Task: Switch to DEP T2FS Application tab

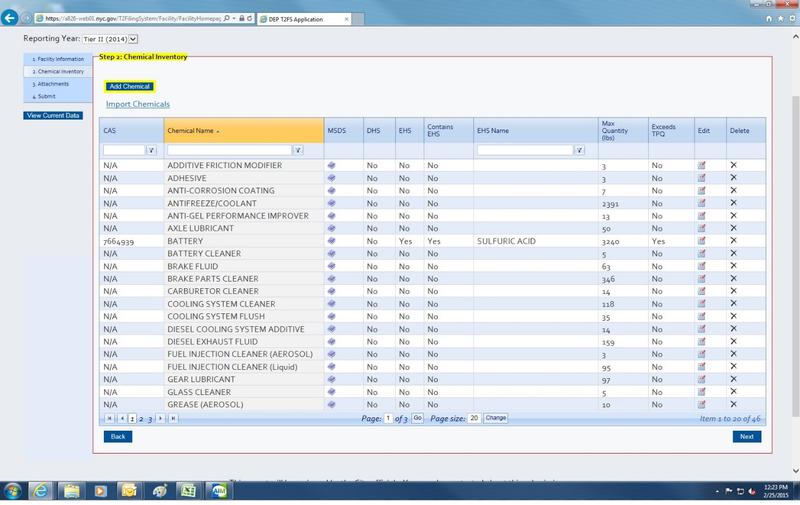Action: coord(304,19)
